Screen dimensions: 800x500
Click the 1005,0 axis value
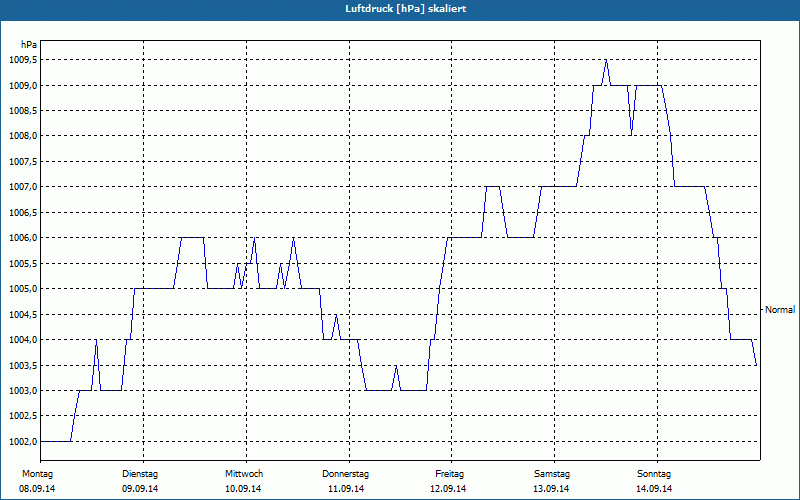[x=23, y=289]
